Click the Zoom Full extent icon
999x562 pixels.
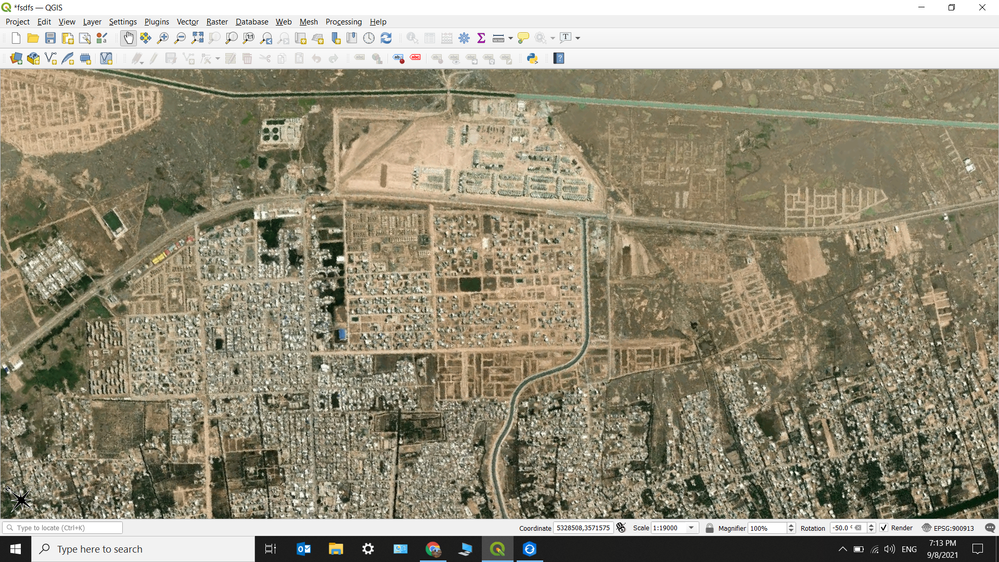tap(197, 38)
